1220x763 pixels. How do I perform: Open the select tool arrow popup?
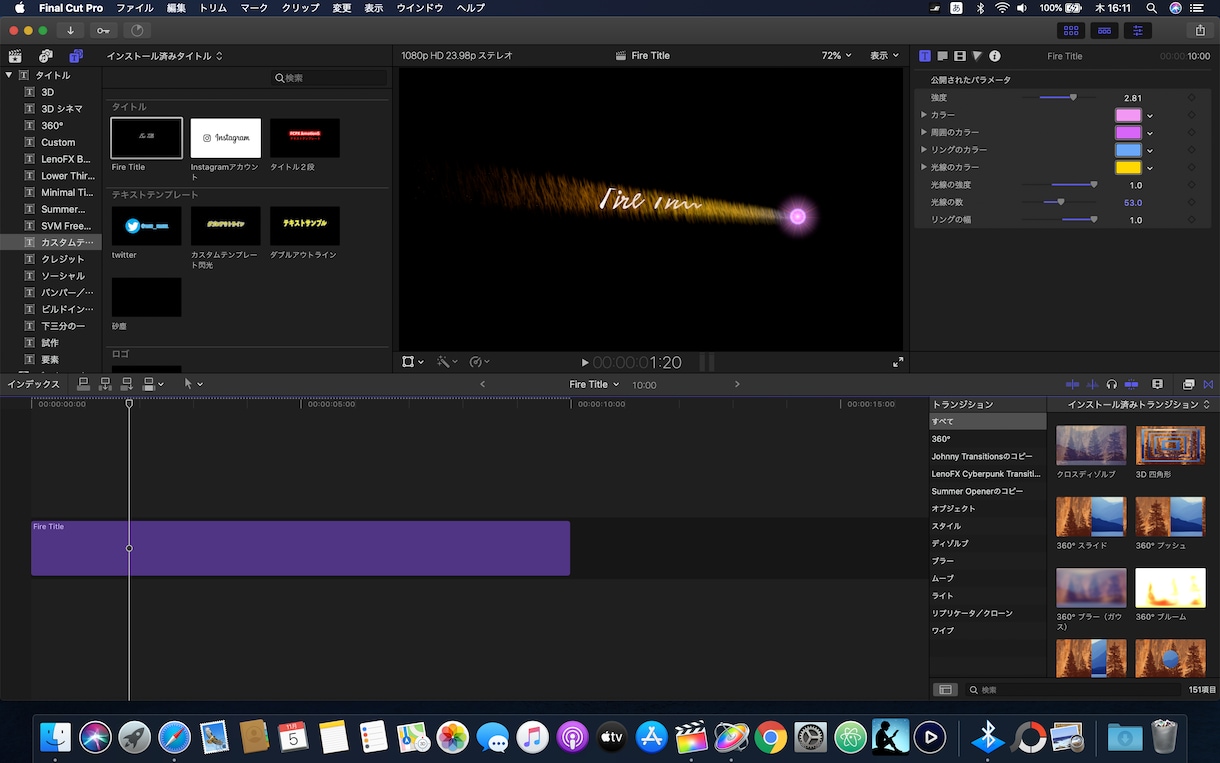tap(193, 384)
